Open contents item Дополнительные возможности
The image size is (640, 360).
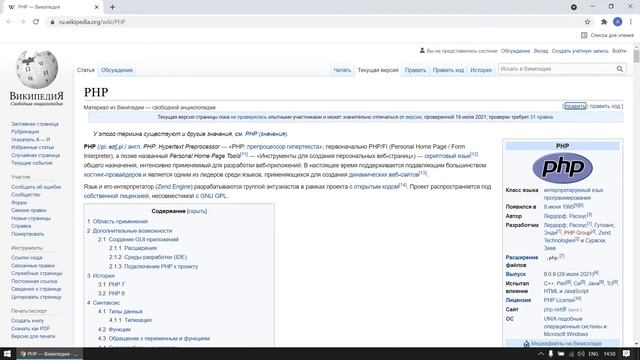(132, 231)
